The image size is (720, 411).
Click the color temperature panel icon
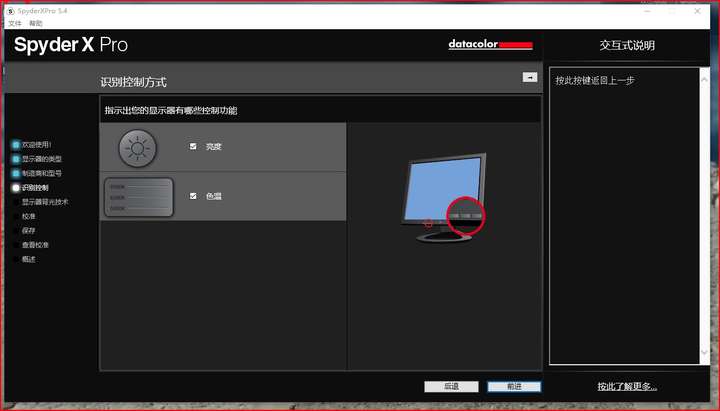pyautogui.click(x=139, y=197)
